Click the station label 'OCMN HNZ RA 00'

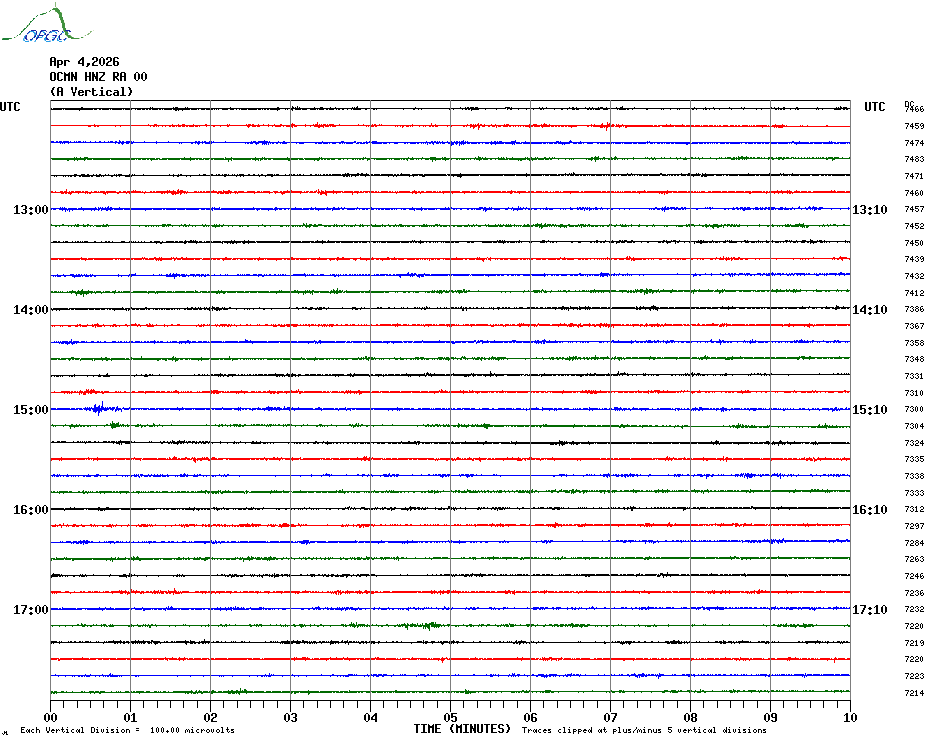click(x=98, y=77)
